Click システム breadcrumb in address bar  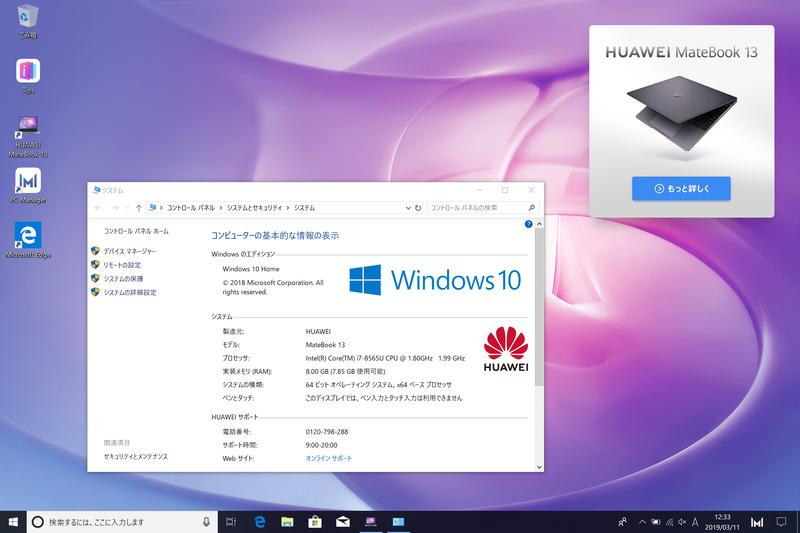pos(304,208)
